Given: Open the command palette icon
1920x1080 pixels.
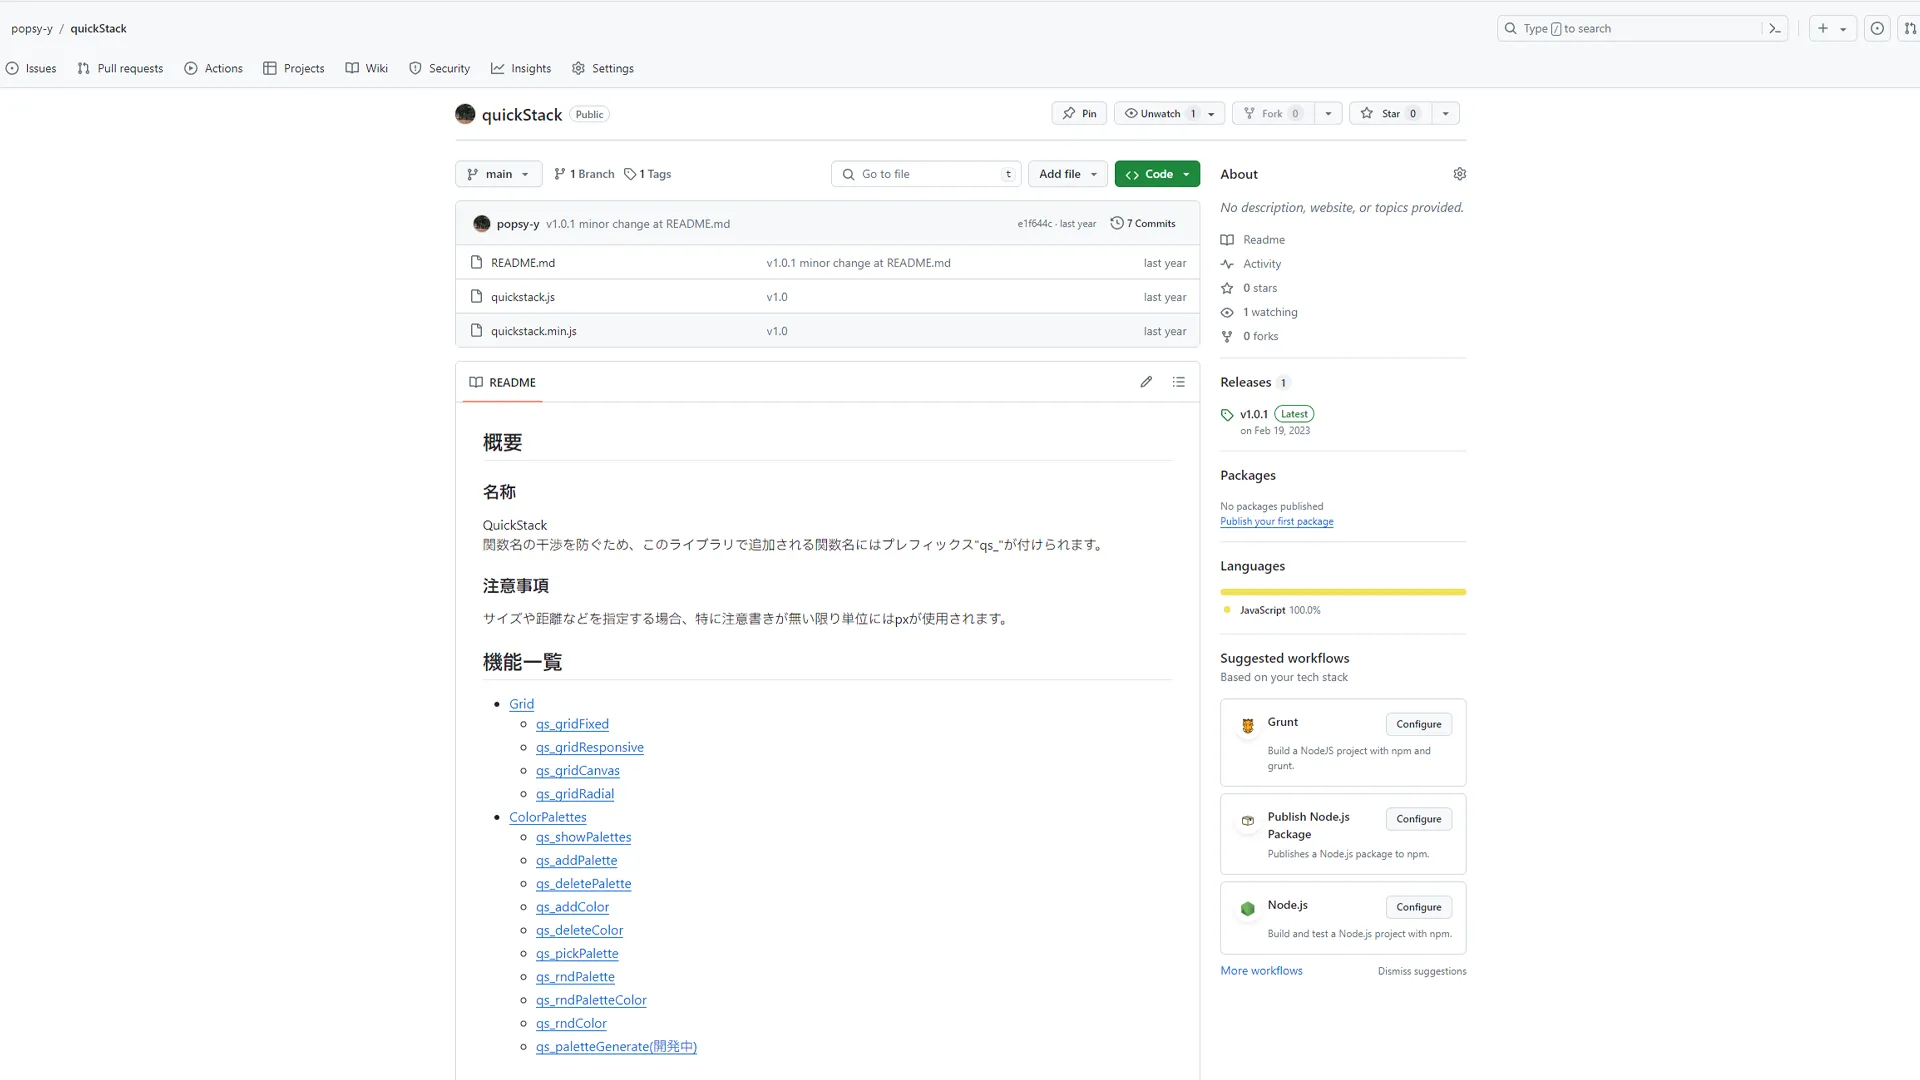Looking at the screenshot, I should pyautogui.click(x=1774, y=29).
